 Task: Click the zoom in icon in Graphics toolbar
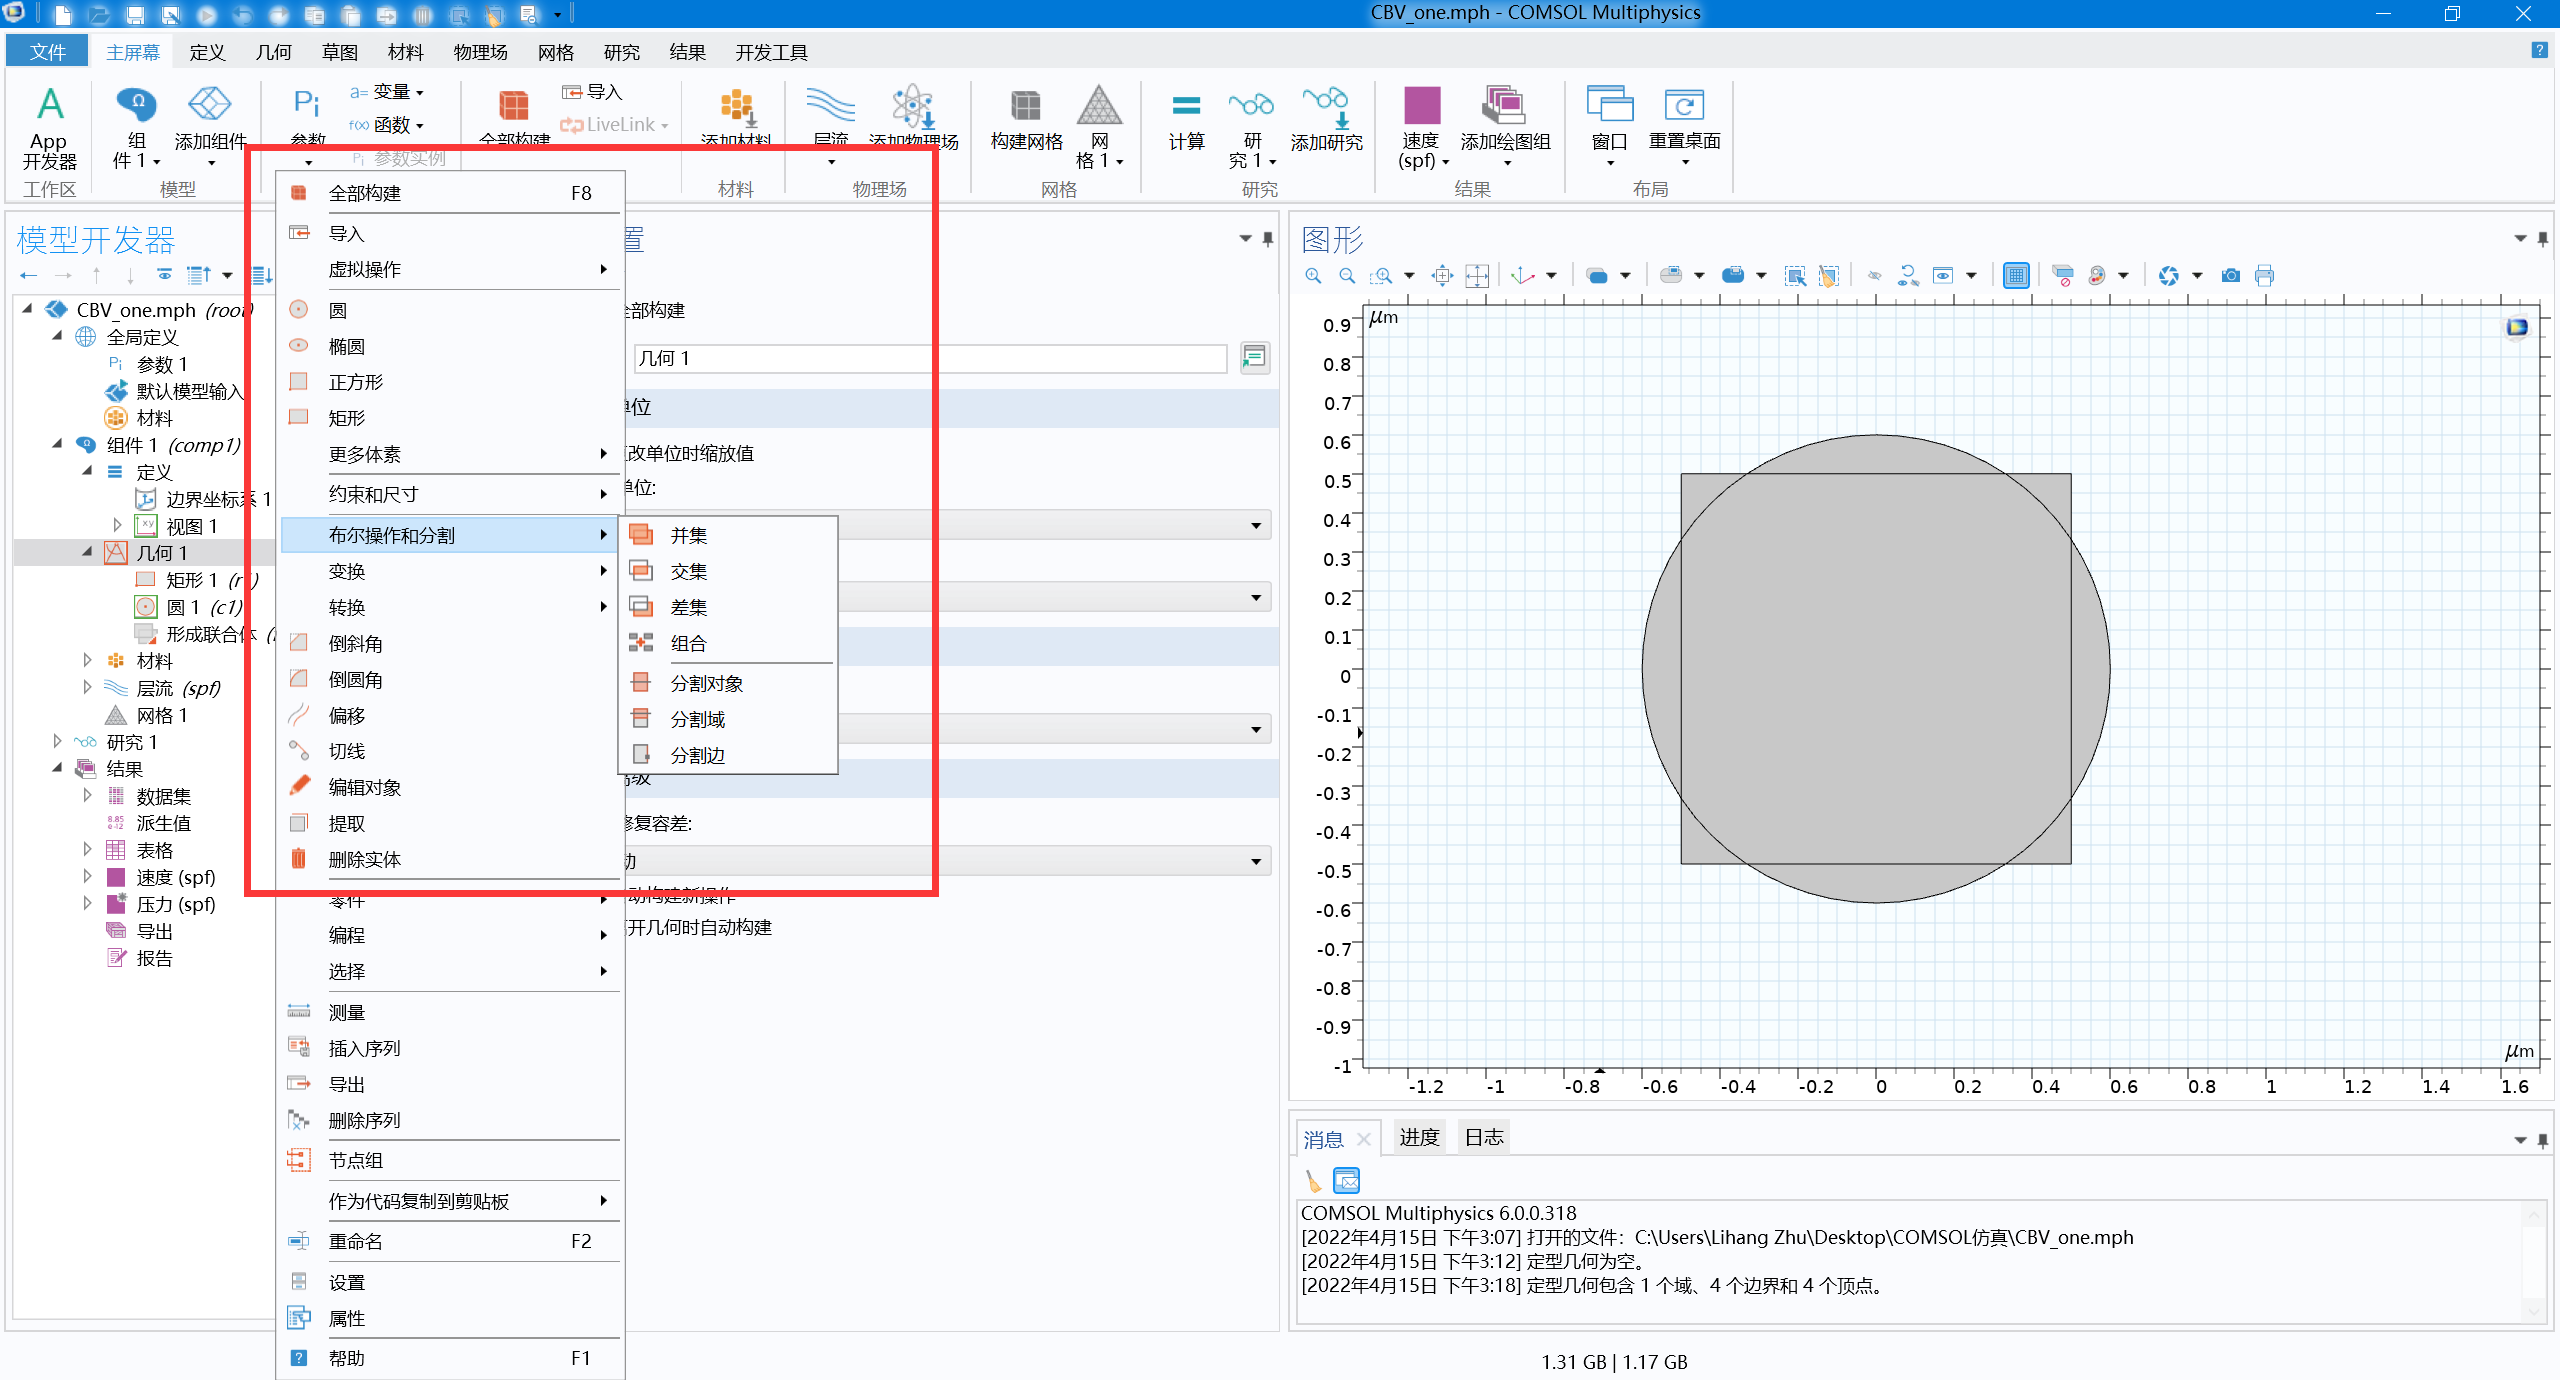[x=1313, y=276]
